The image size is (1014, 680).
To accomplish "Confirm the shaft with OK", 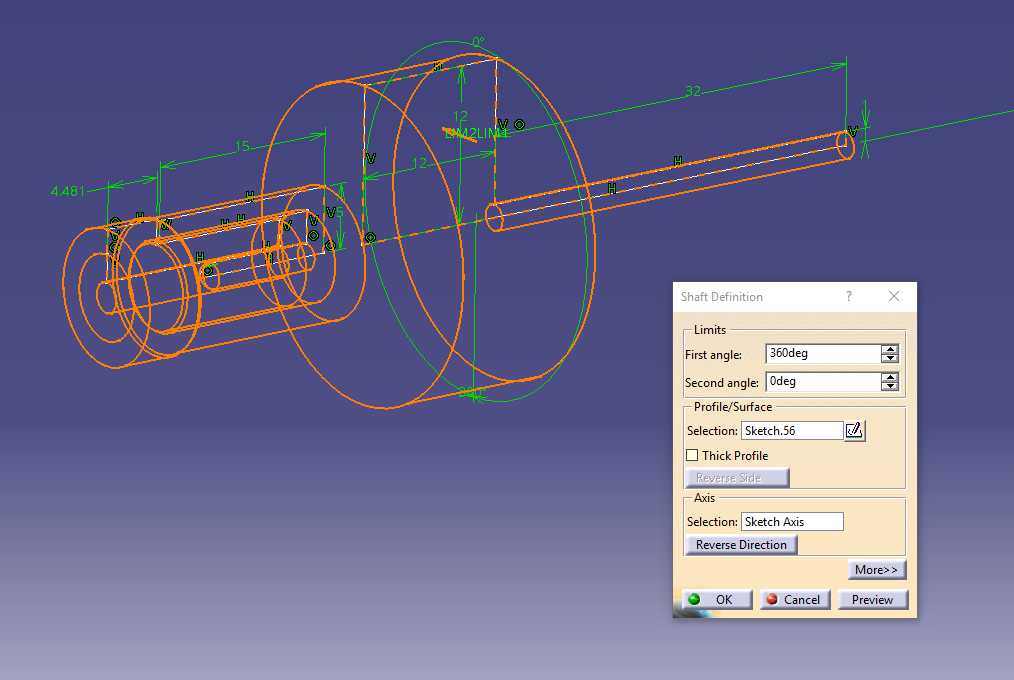I will [x=716, y=599].
